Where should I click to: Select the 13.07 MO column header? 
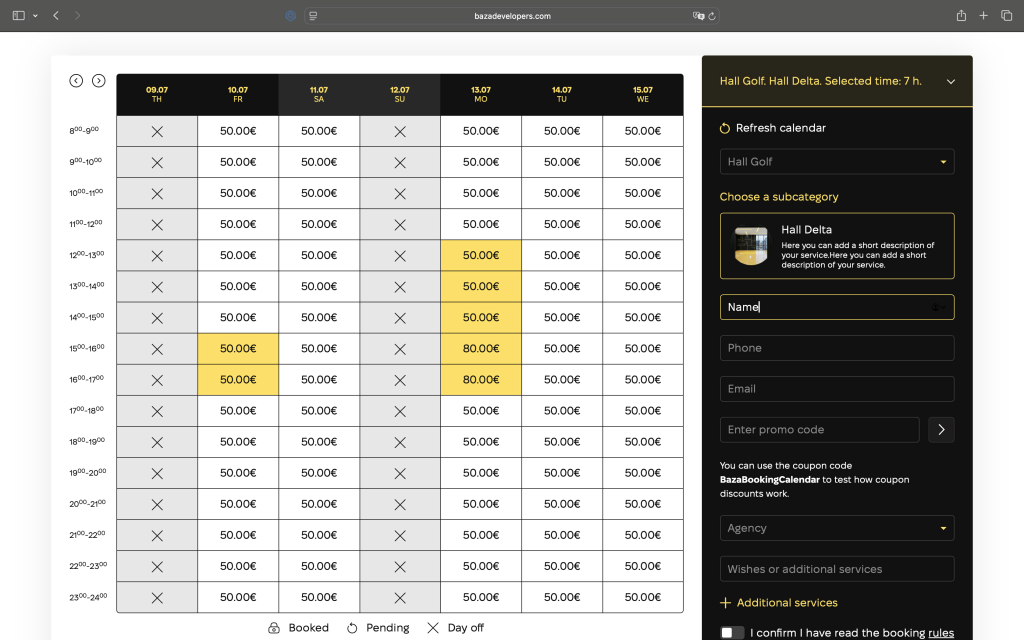click(x=481, y=95)
